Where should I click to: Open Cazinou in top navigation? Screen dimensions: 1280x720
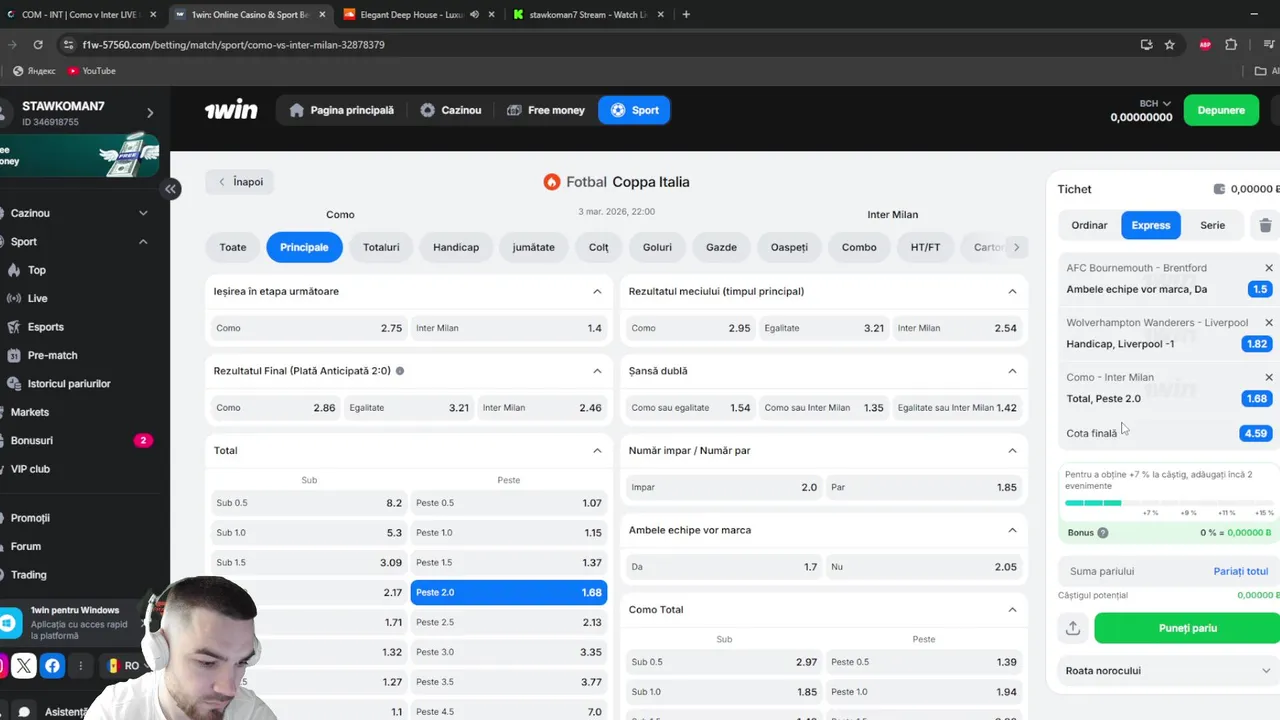[x=451, y=110]
